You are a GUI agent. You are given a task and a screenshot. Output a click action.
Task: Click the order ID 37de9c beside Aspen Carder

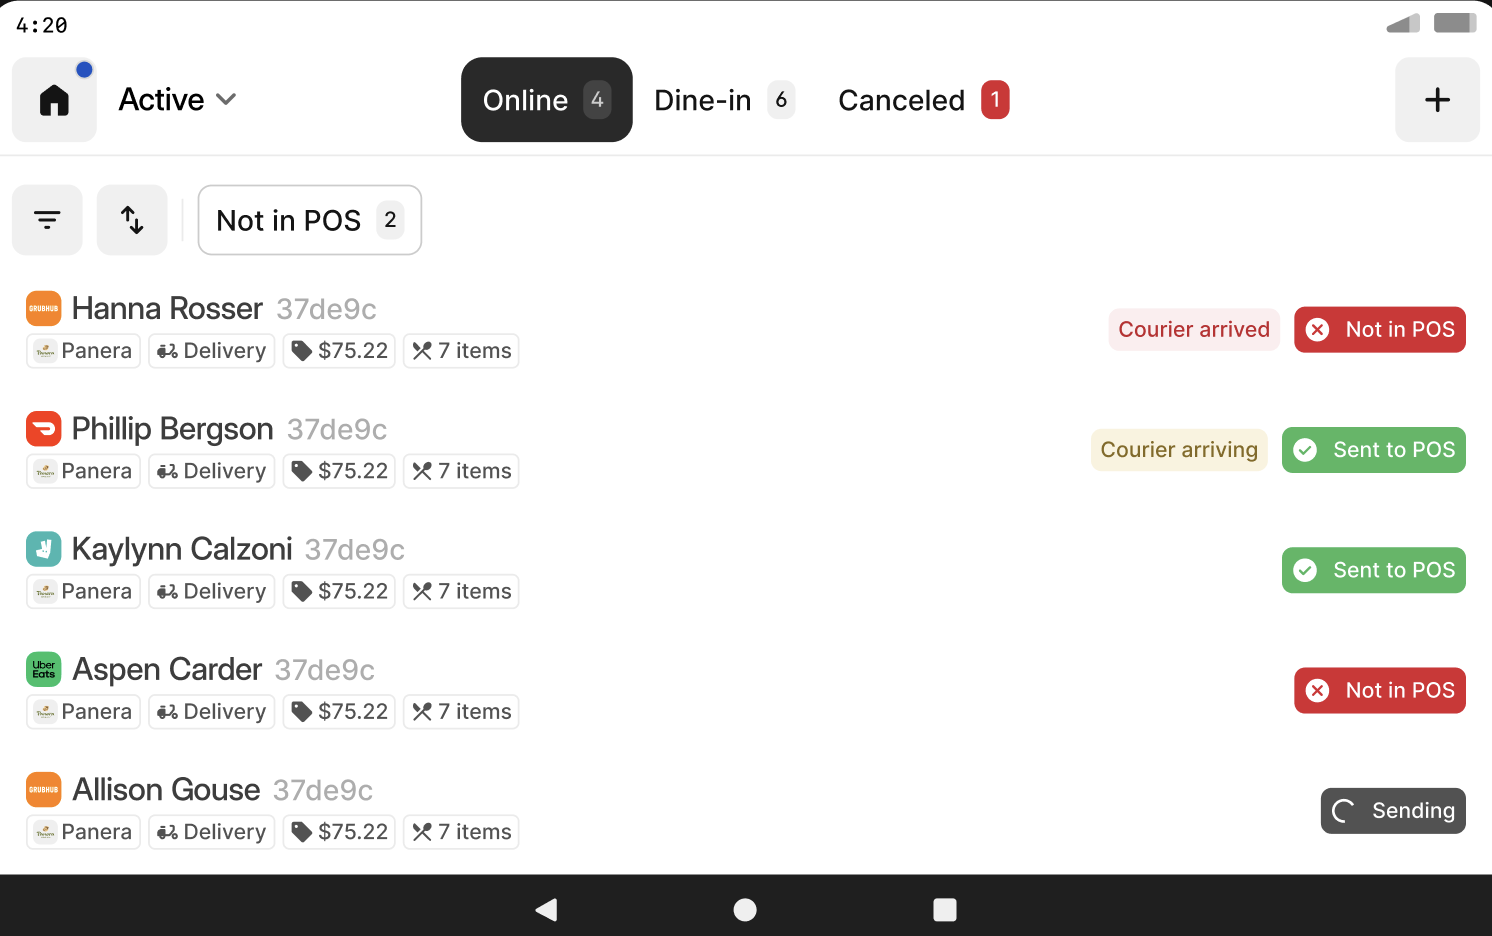[325, 670]
